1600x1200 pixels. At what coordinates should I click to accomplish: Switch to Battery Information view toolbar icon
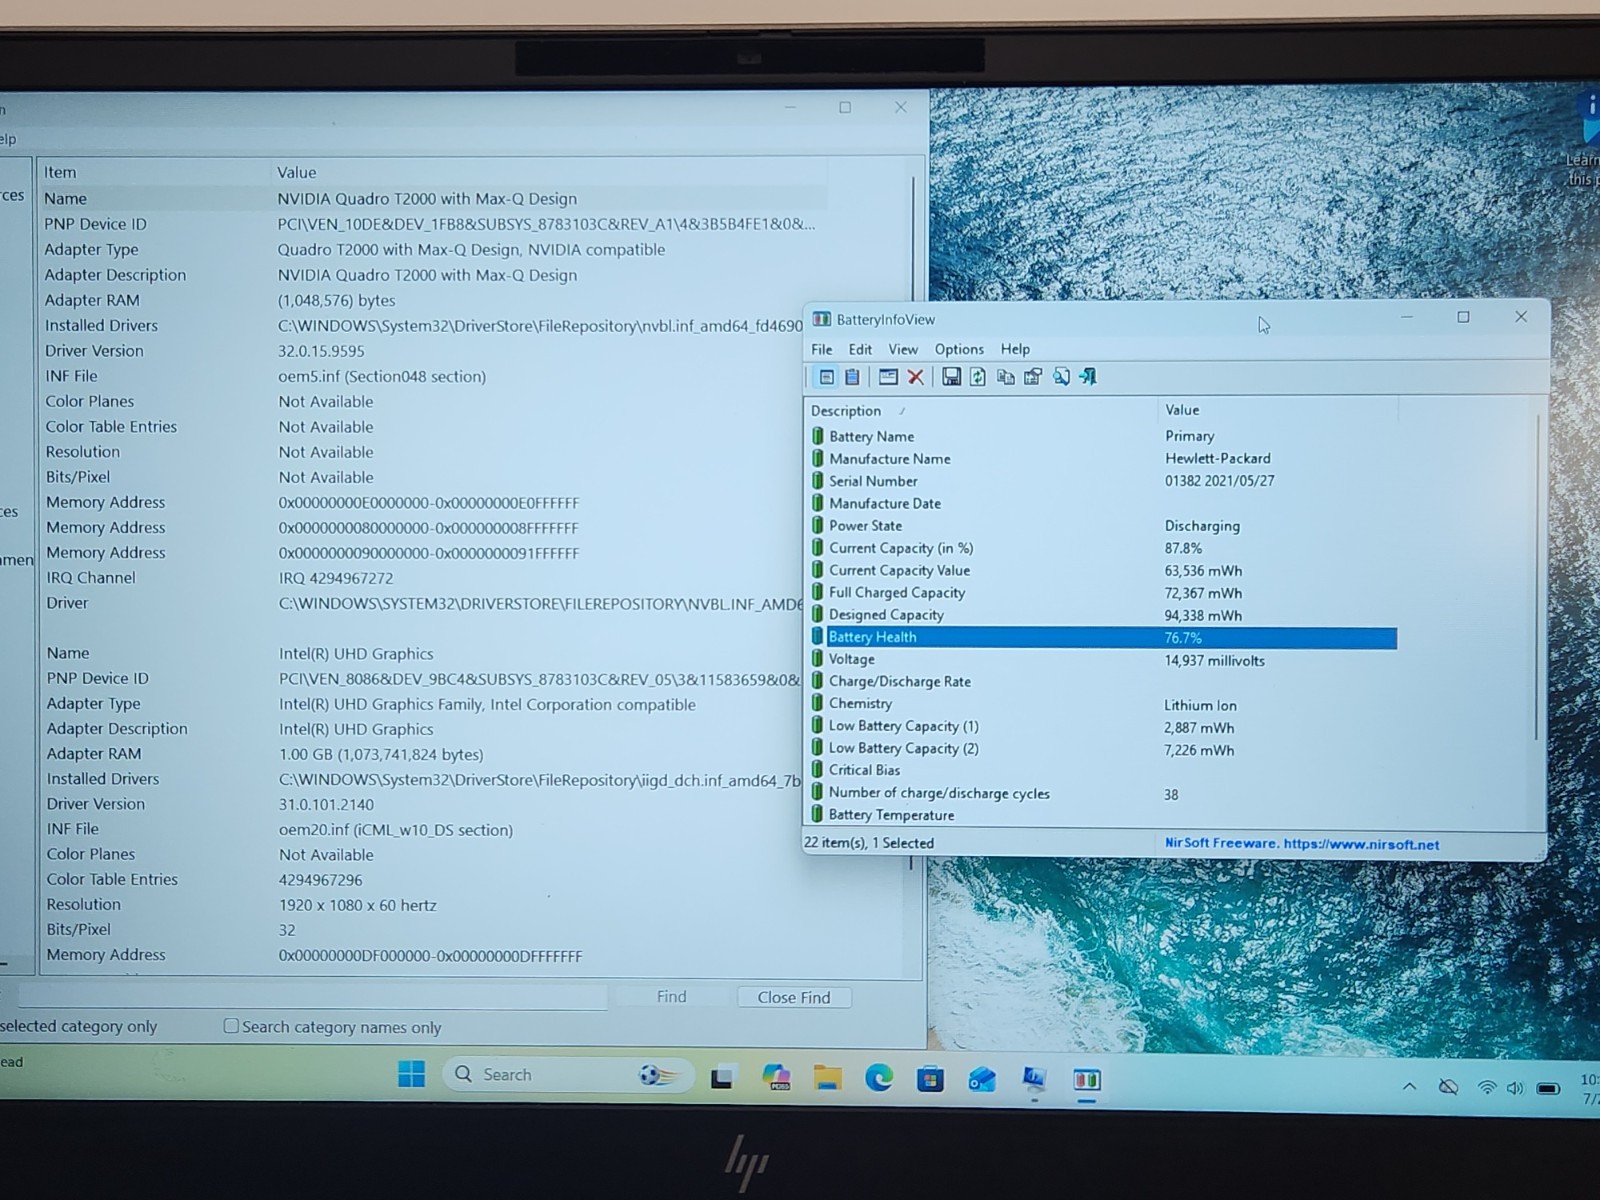pyautogui.click(x=826, y=377)
